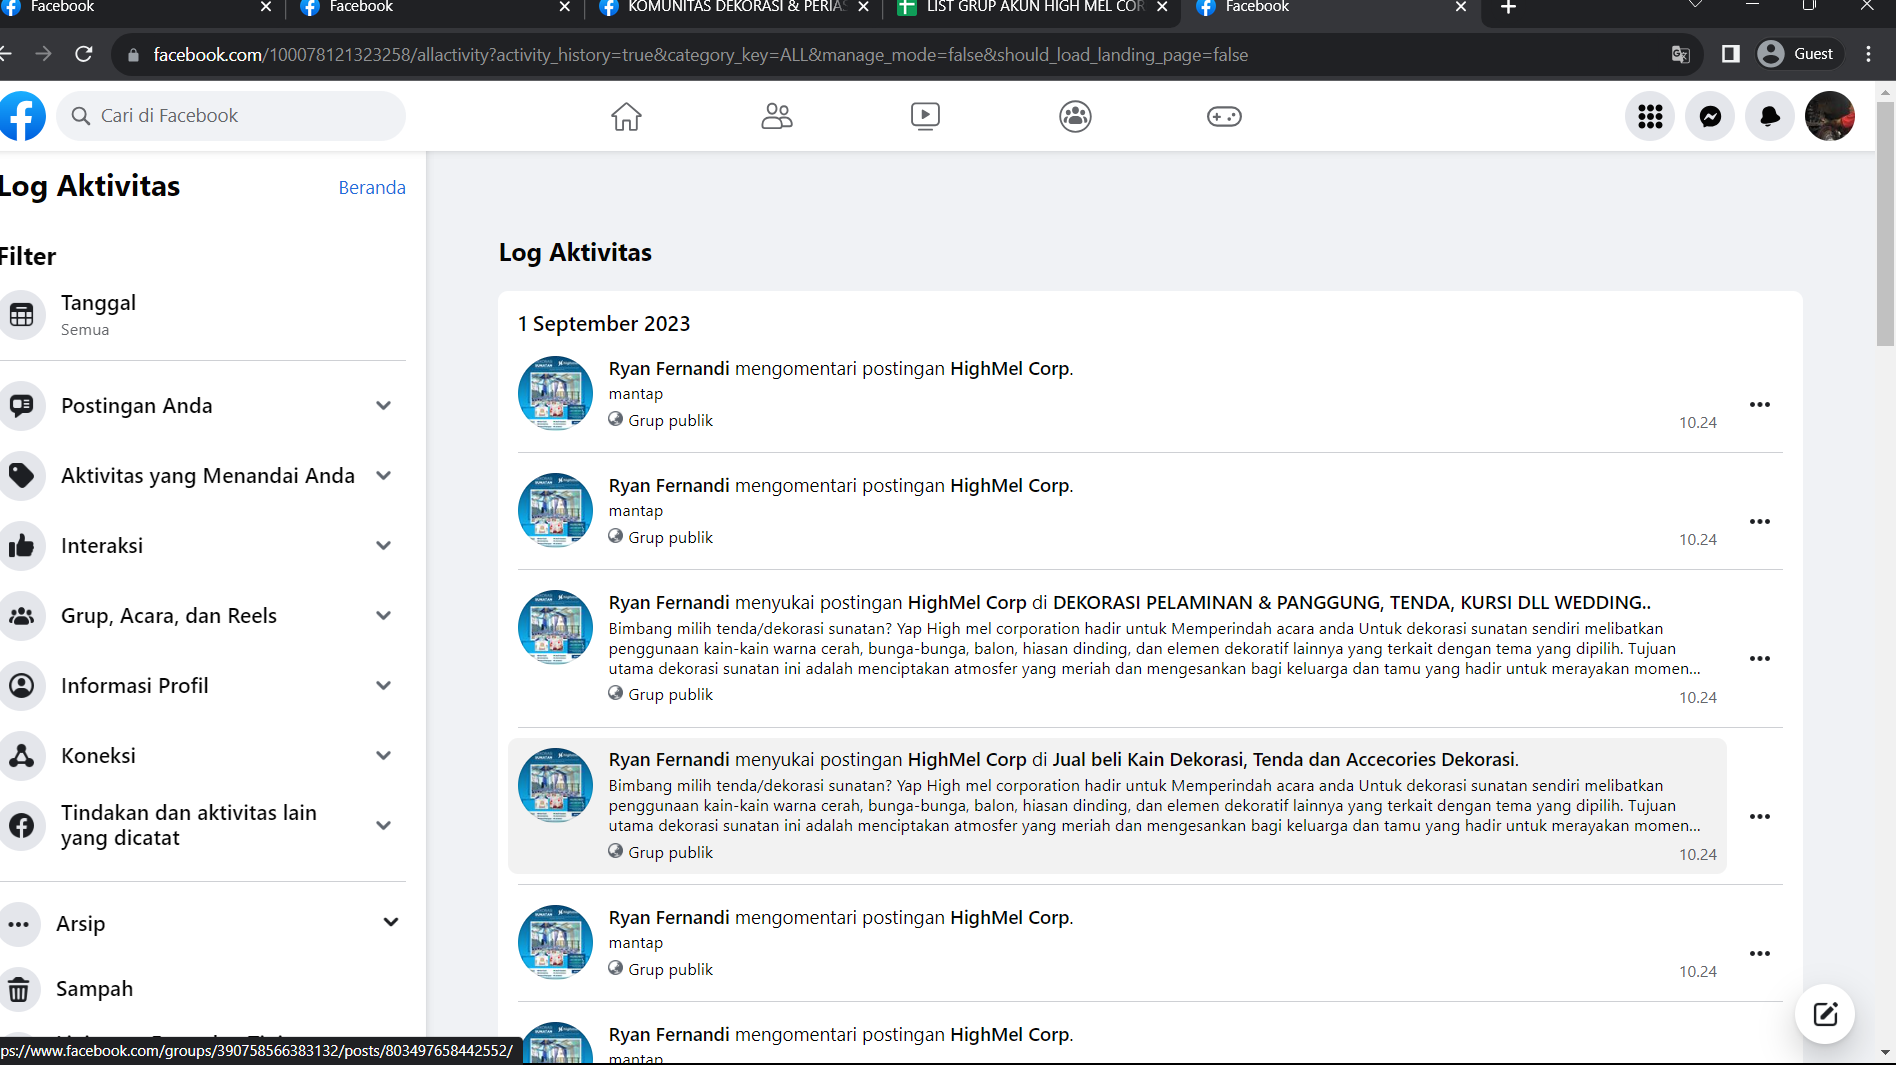The image size is (1896, 1065).
Task: Open options for second mantap comment entry
Action: (x=1760, y=522)
